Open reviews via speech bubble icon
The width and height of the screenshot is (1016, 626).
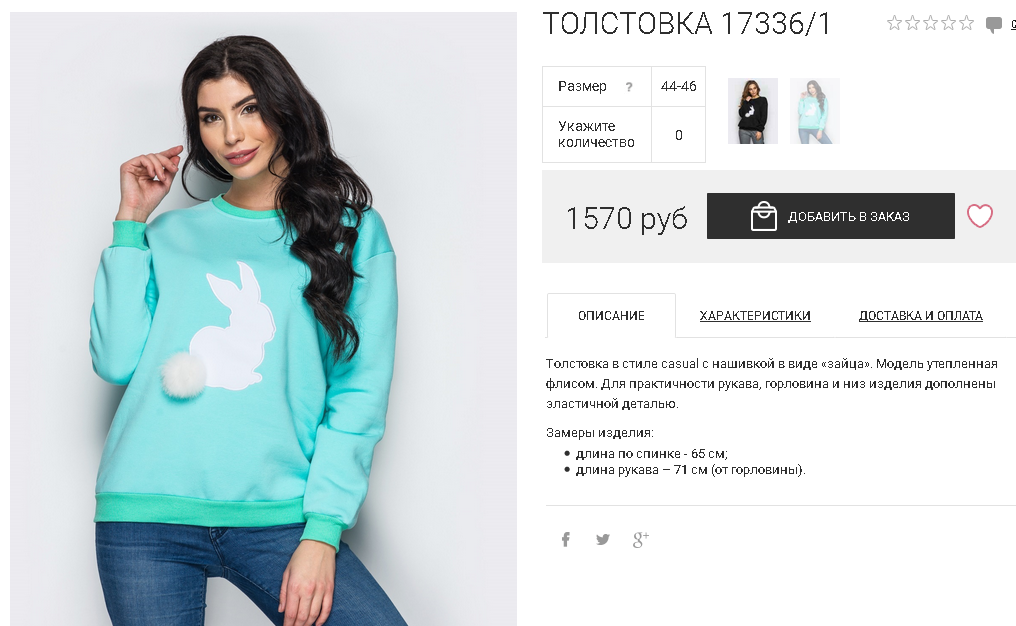point(993,25)
